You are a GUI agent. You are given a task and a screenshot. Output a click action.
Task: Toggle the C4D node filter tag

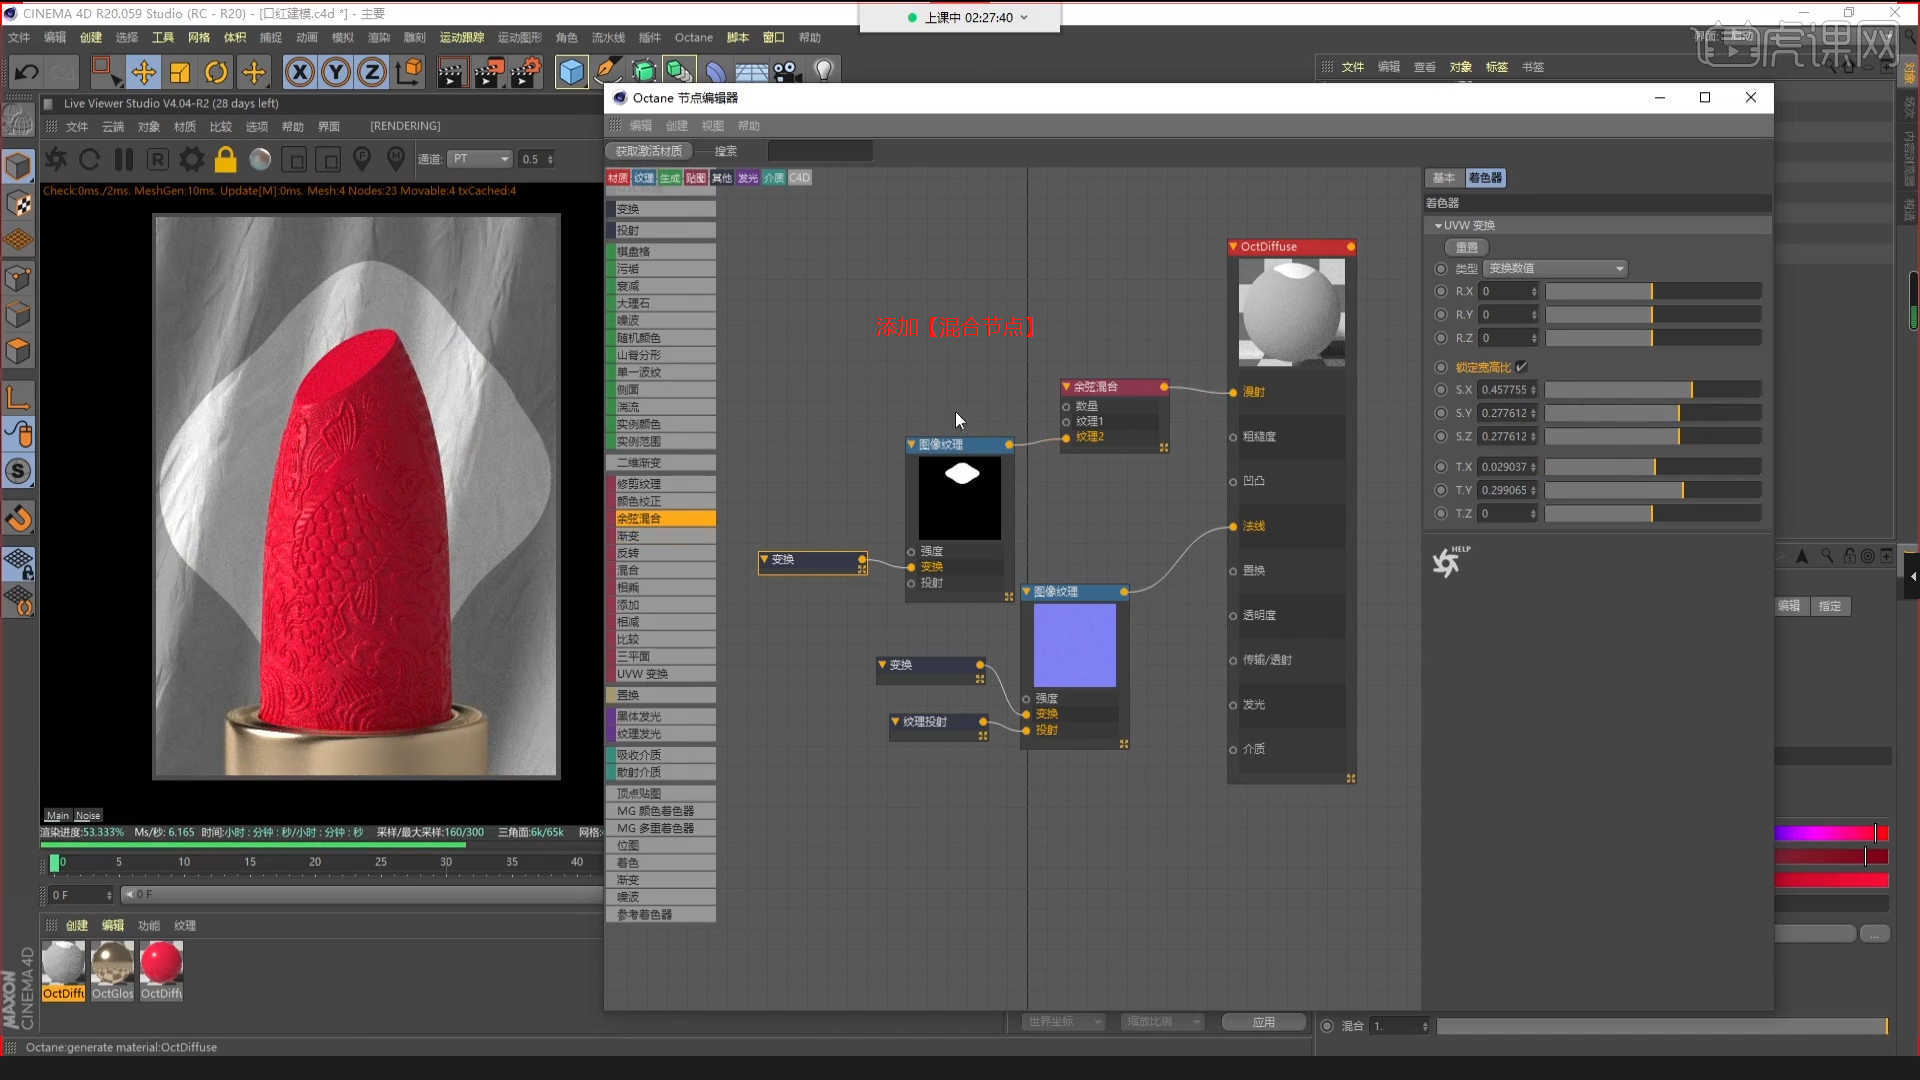[x=800, y=178]
